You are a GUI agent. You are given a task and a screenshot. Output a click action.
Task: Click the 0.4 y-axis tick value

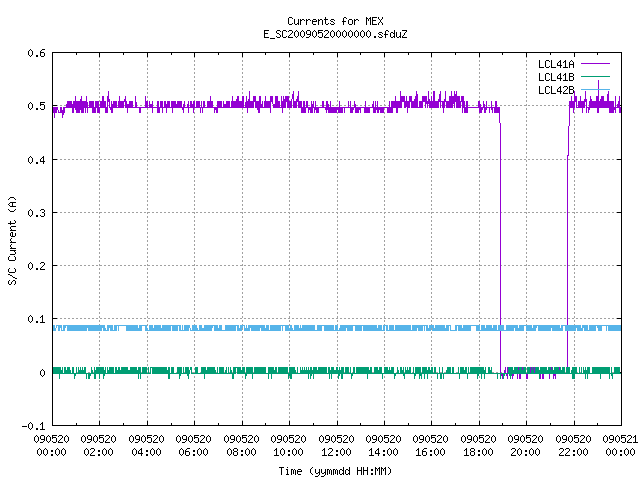[37, 160]
